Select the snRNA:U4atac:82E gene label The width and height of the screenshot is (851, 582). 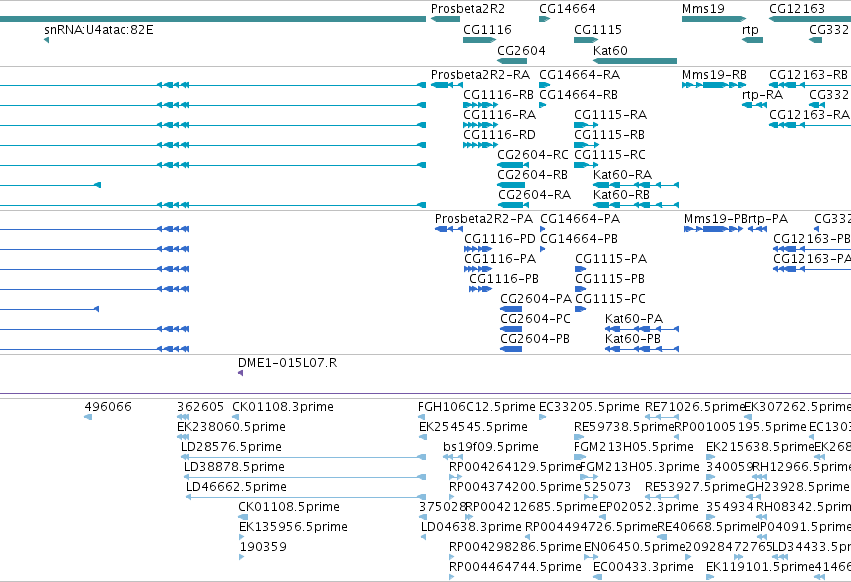99,29
